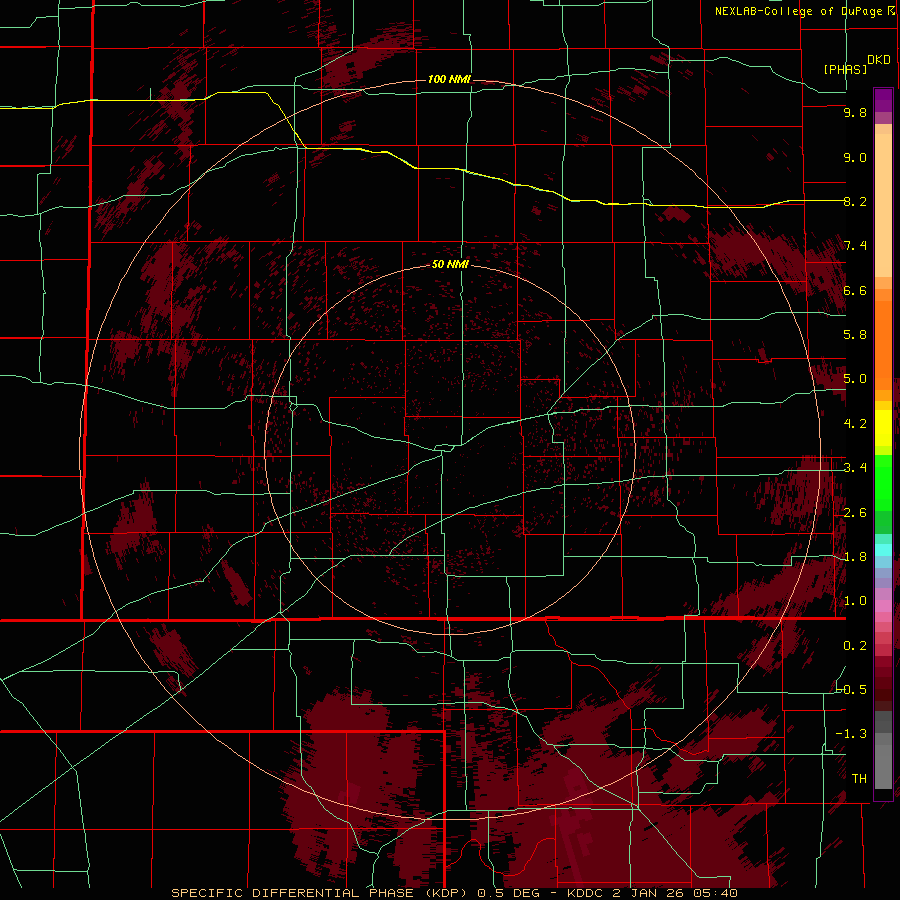The image size is (900, 900).
Task: Click the pink segment of the color bar
Action: coord(883,606)
